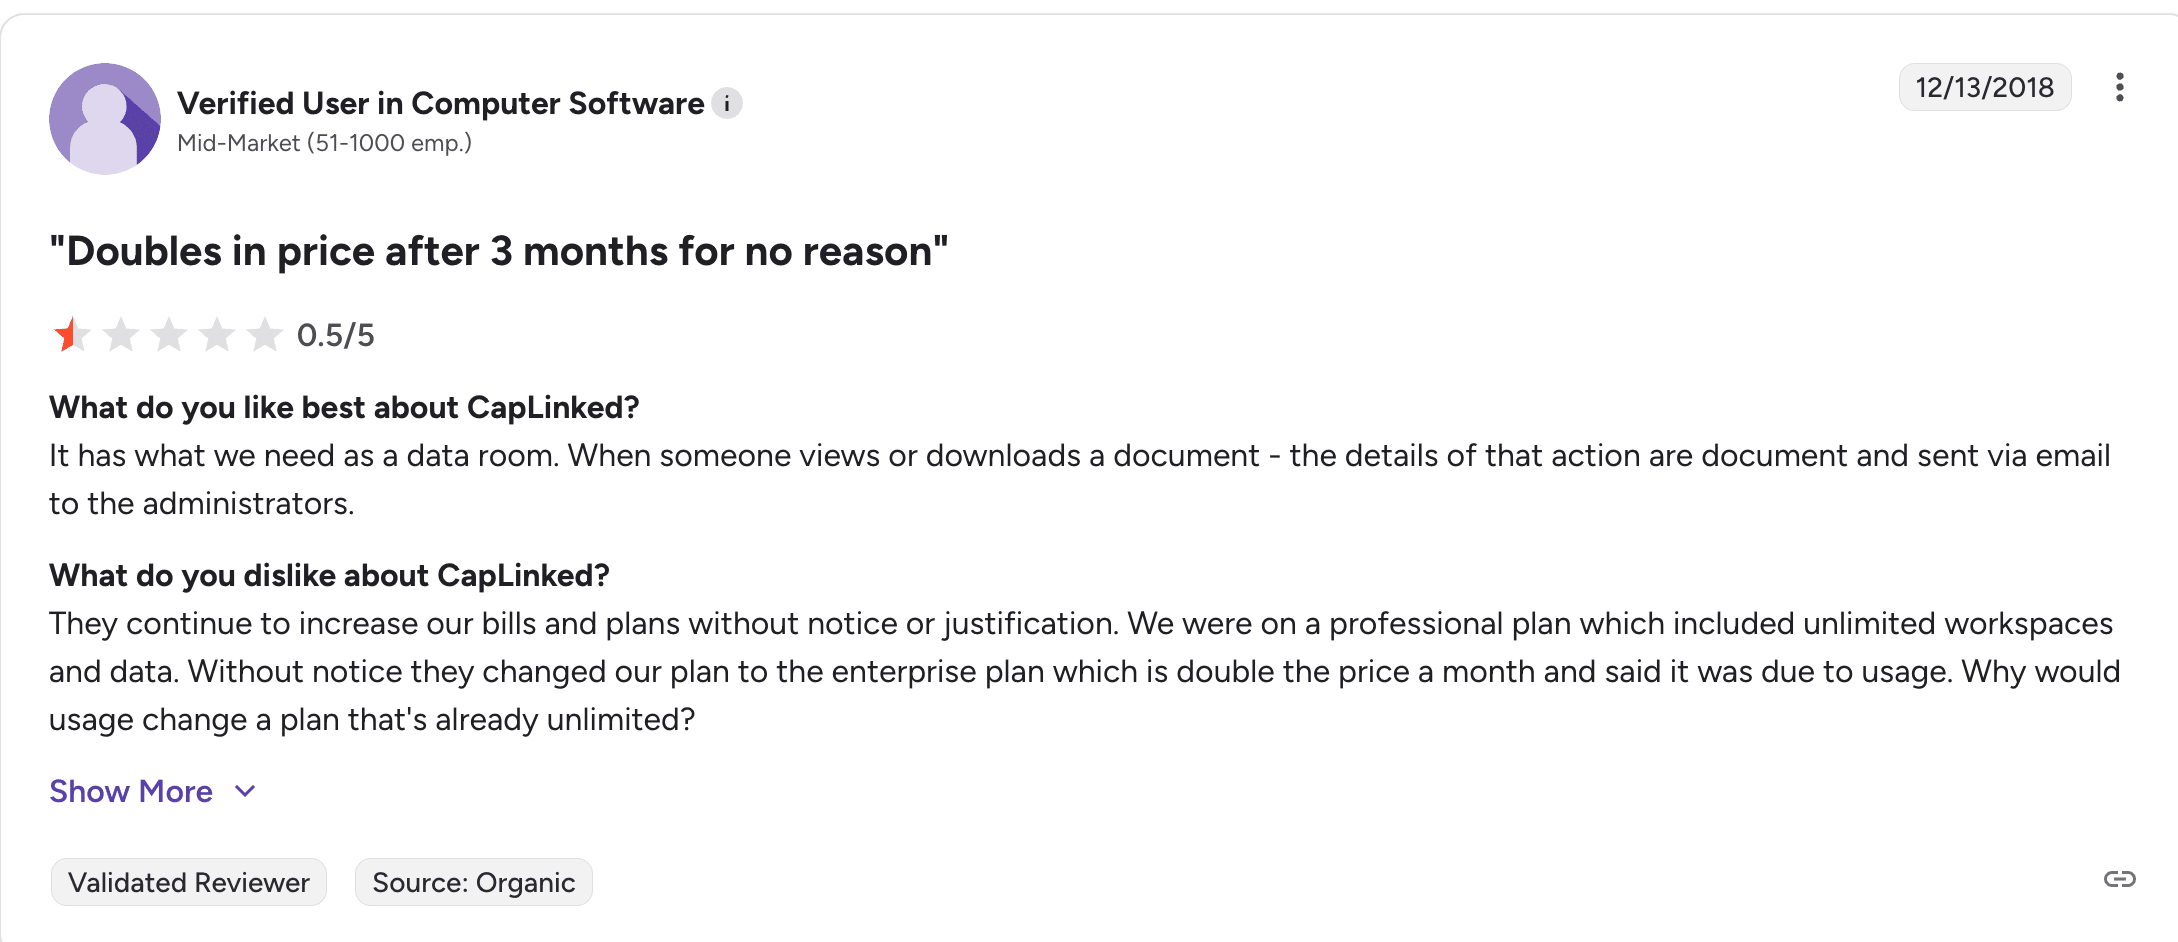The width and height of the screenshot is (2178, 942).
Task: Click the fifth gray star in the rating
Action: pyautogui.click(x=264, y=335)
